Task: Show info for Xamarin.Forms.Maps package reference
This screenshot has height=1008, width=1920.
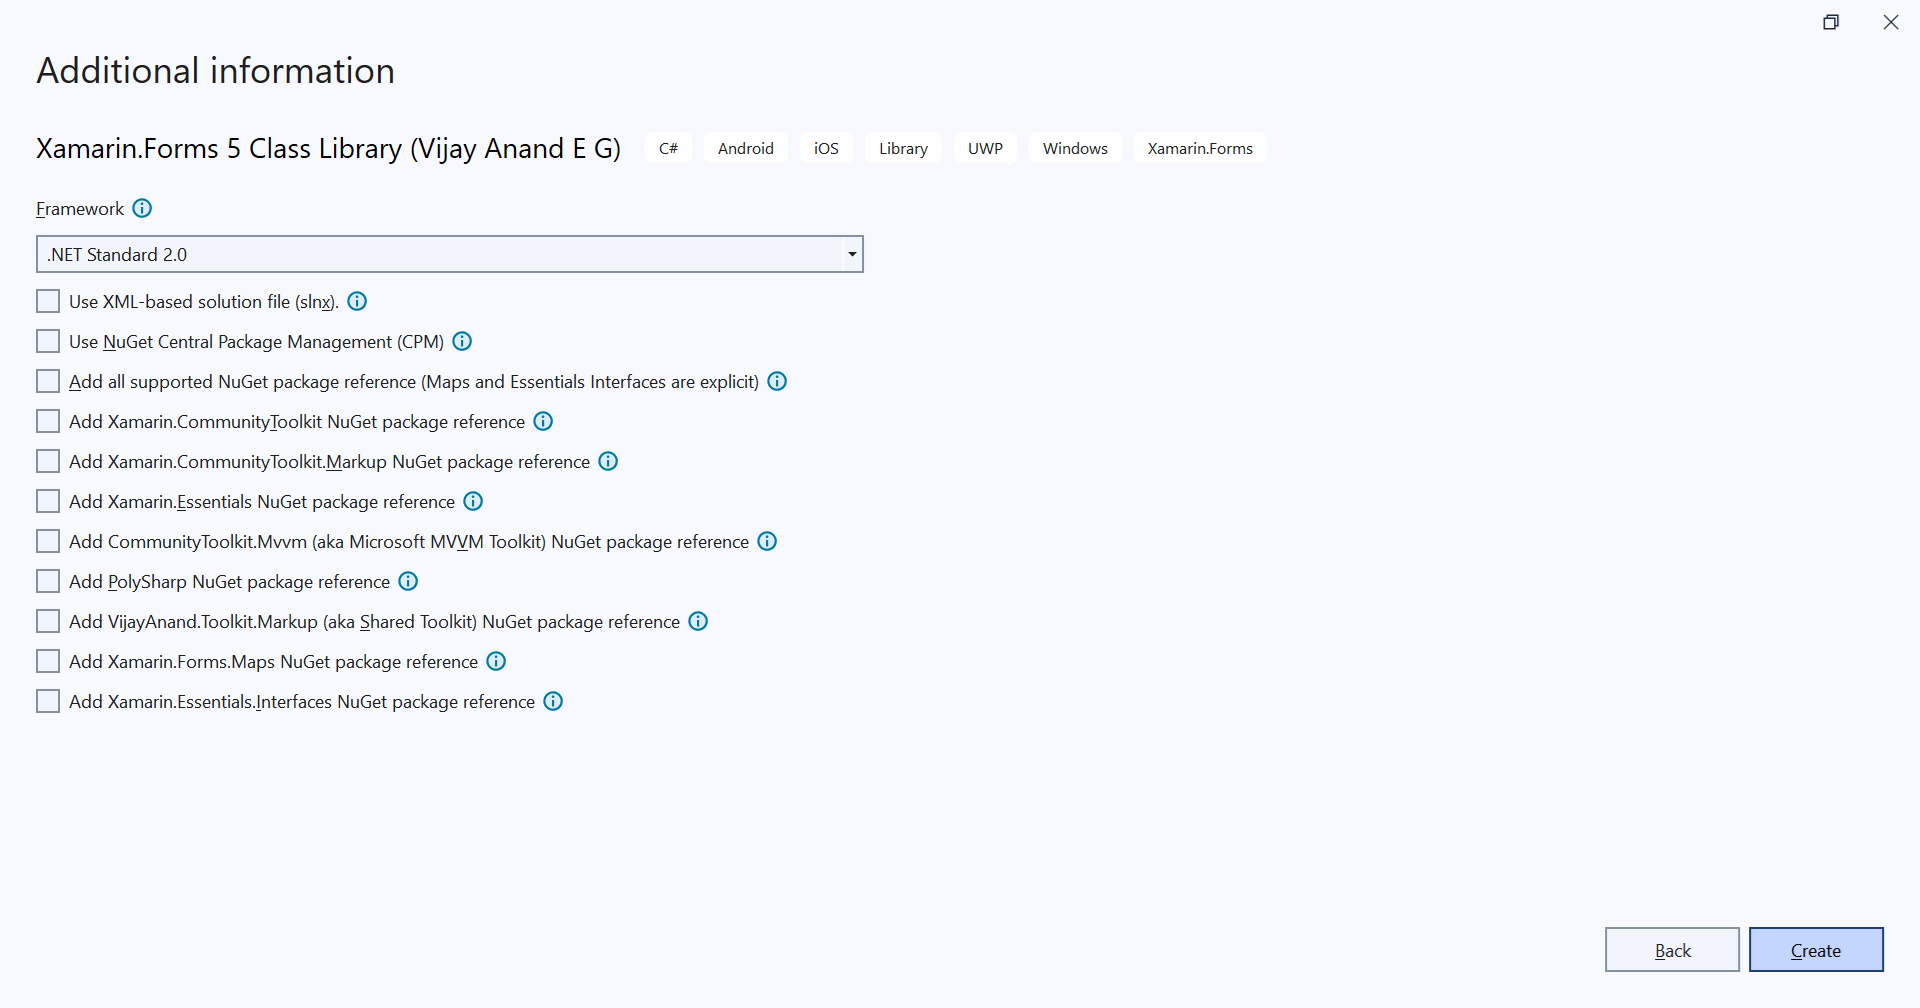Action: (496, 661)
